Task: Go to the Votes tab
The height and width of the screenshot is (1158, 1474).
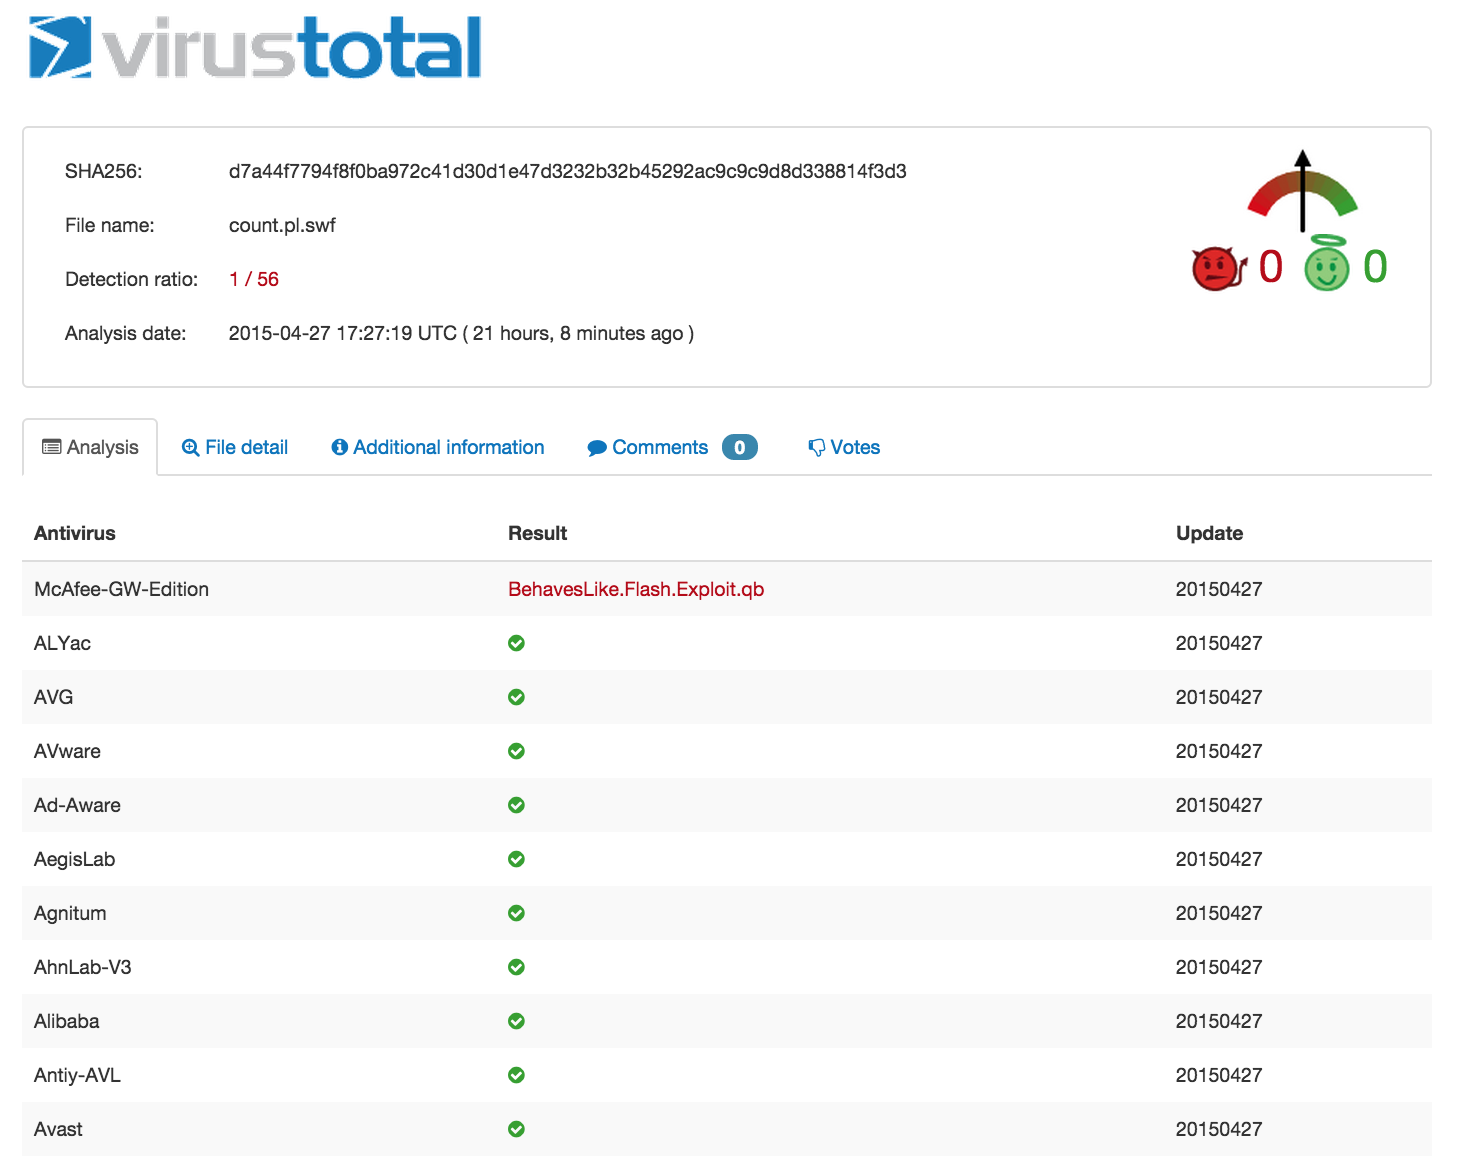Action: 844,447
